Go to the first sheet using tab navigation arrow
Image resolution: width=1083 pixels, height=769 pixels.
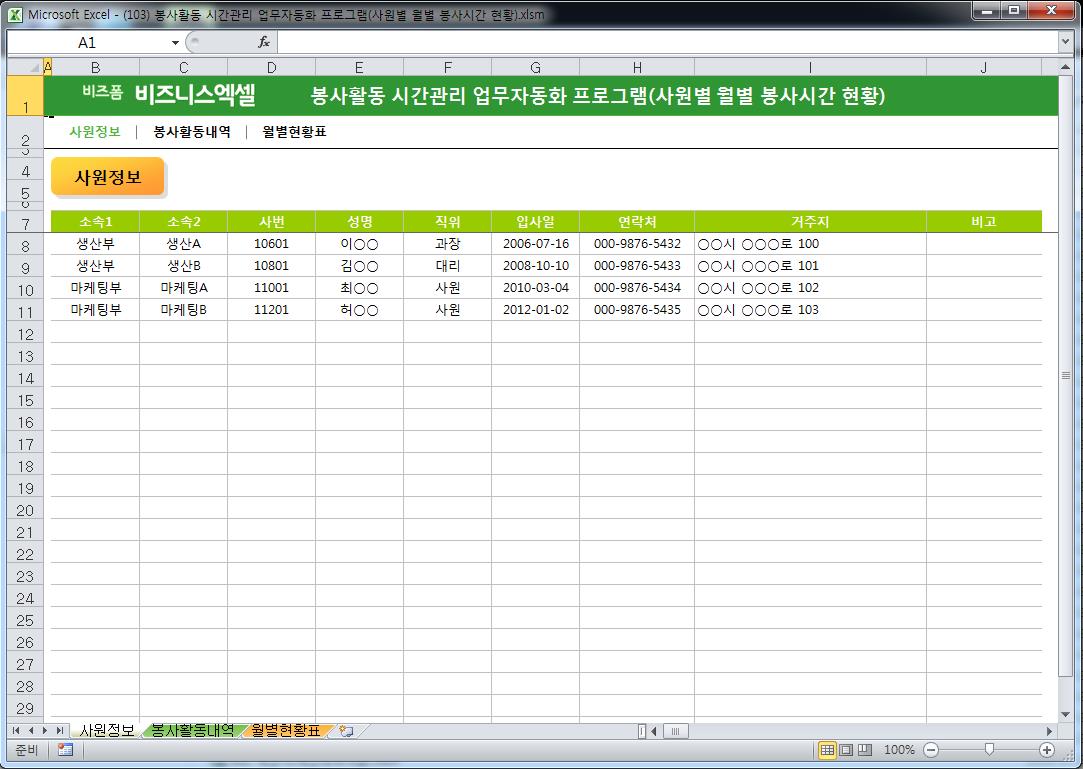16,731
